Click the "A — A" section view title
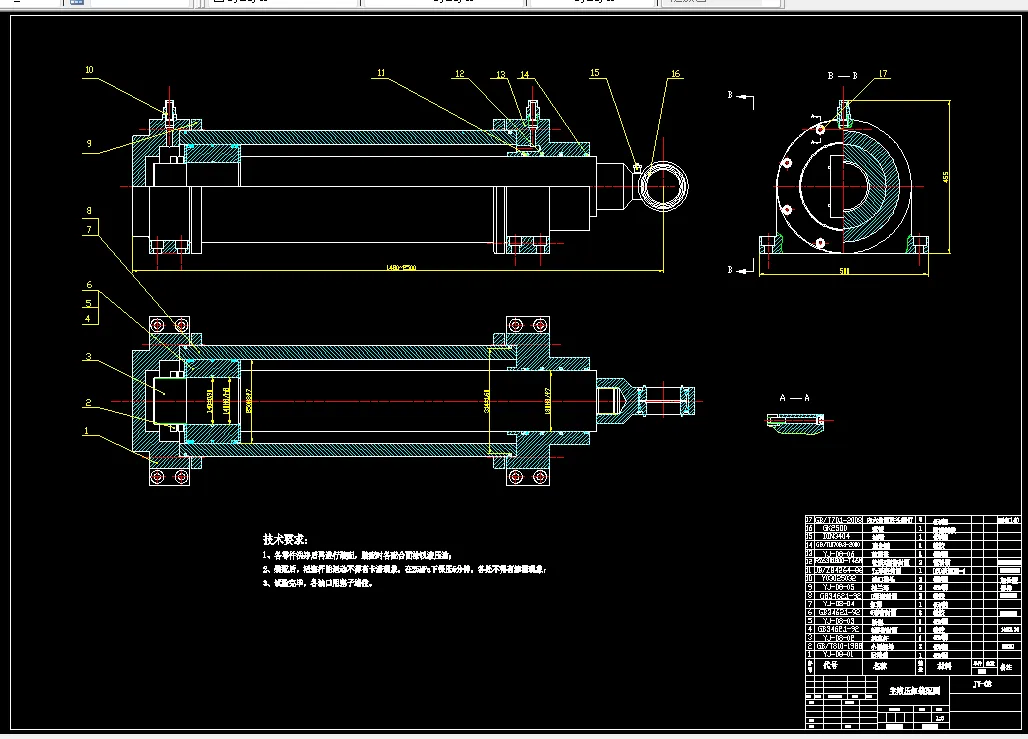The image size is (1028, 739). pos(795,398)
